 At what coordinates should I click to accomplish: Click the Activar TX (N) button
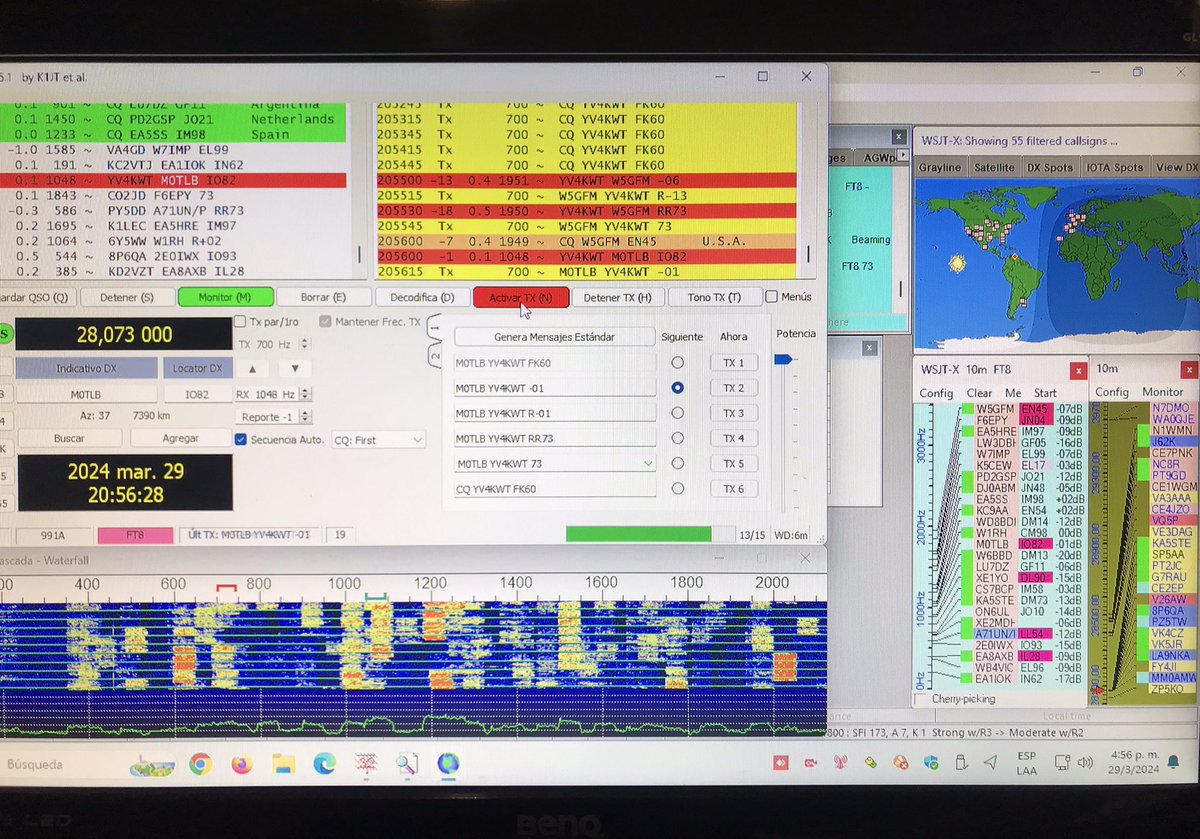(x=520, y=297)
